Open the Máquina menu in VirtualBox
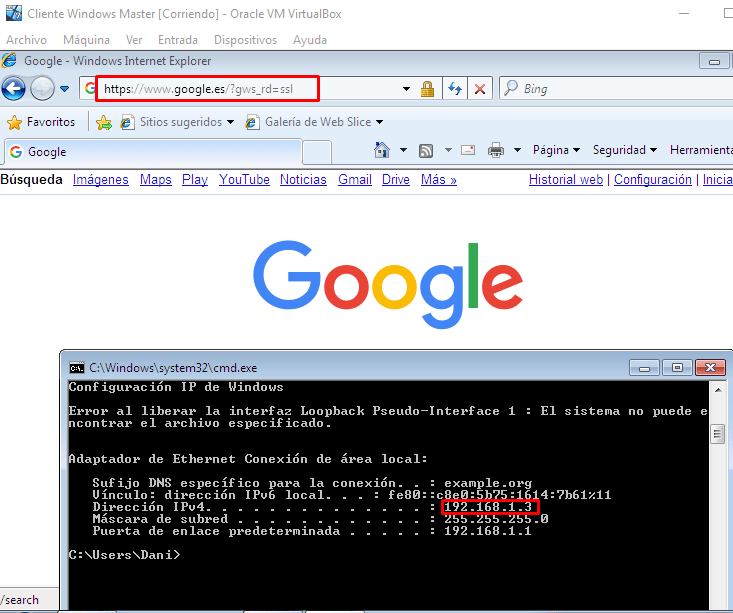 tap(86, 40)
